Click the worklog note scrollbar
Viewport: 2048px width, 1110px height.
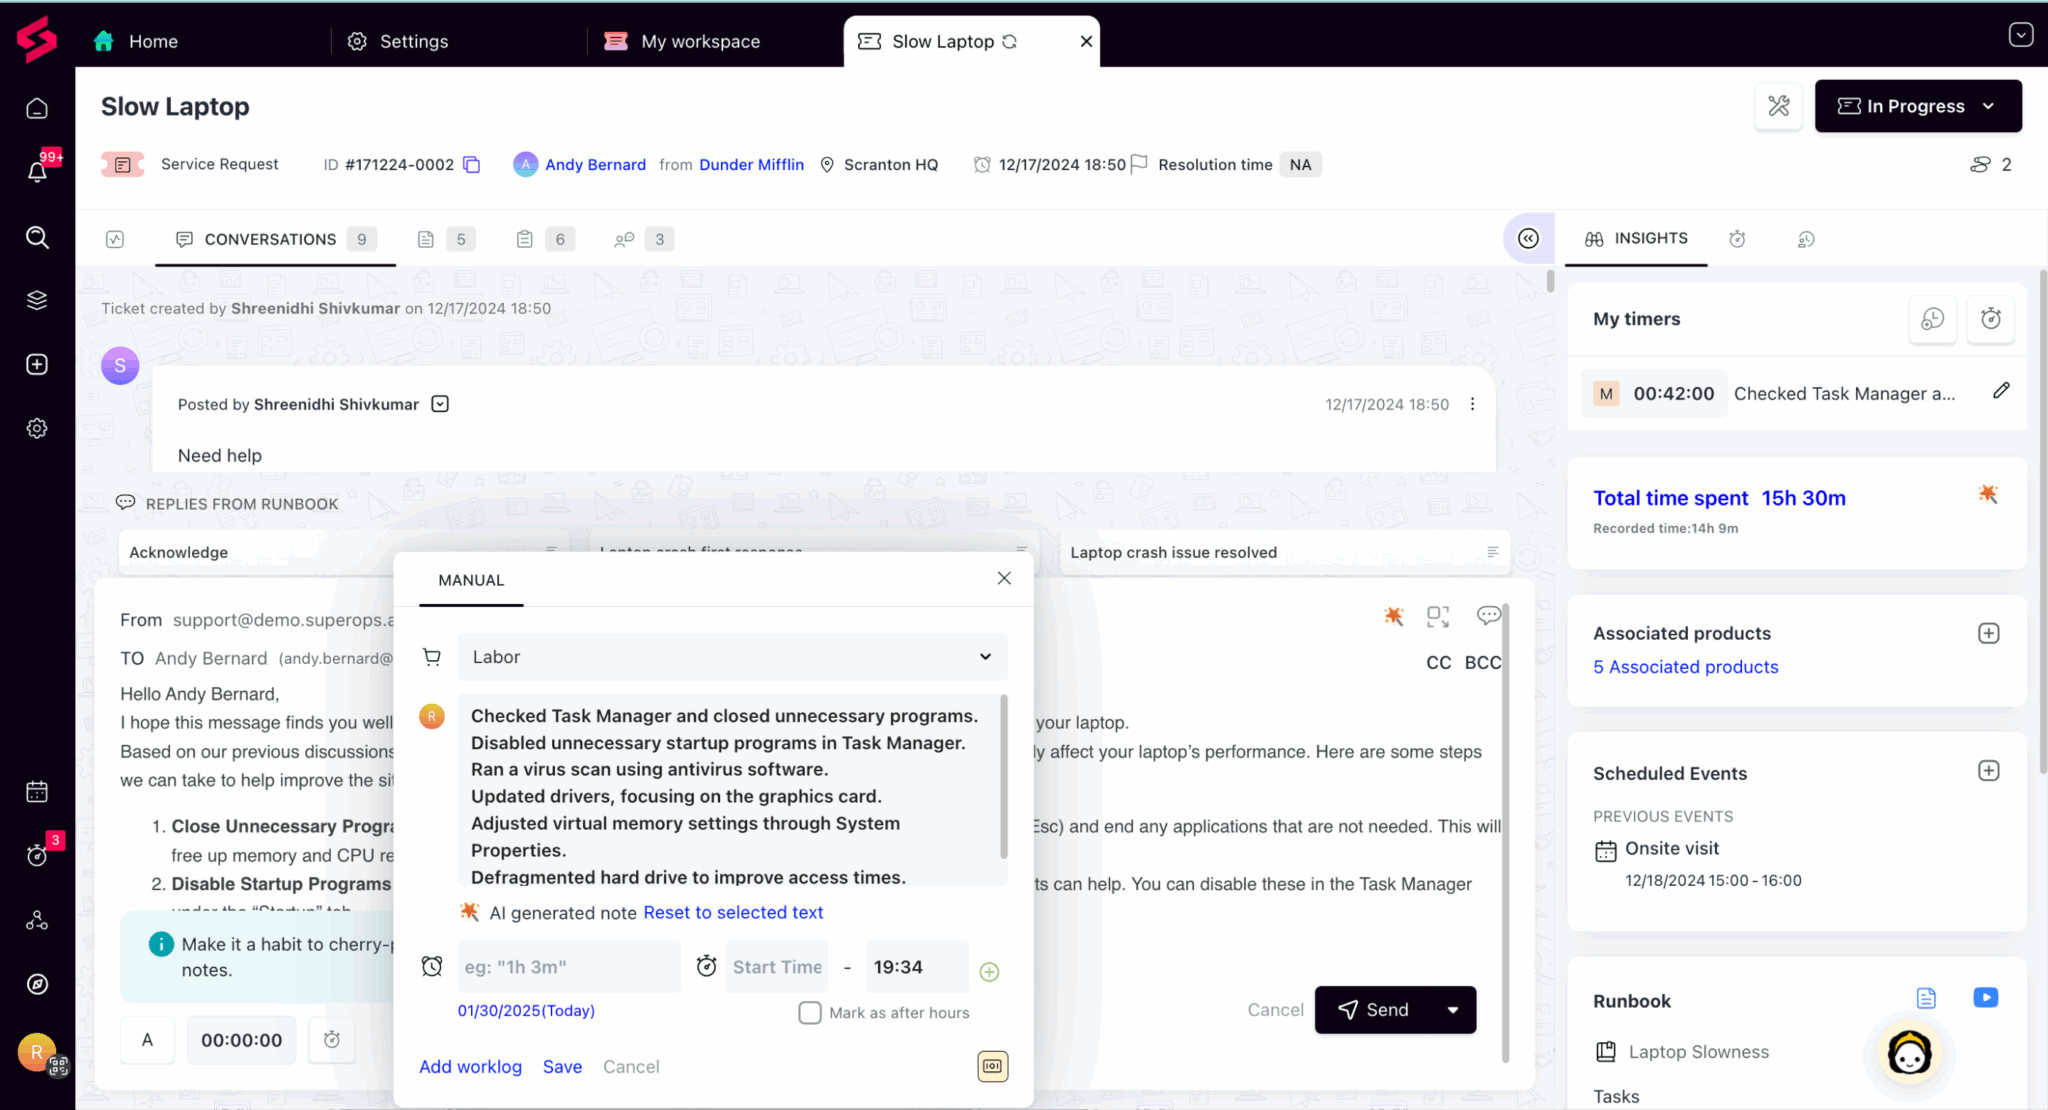point(1003,777)
